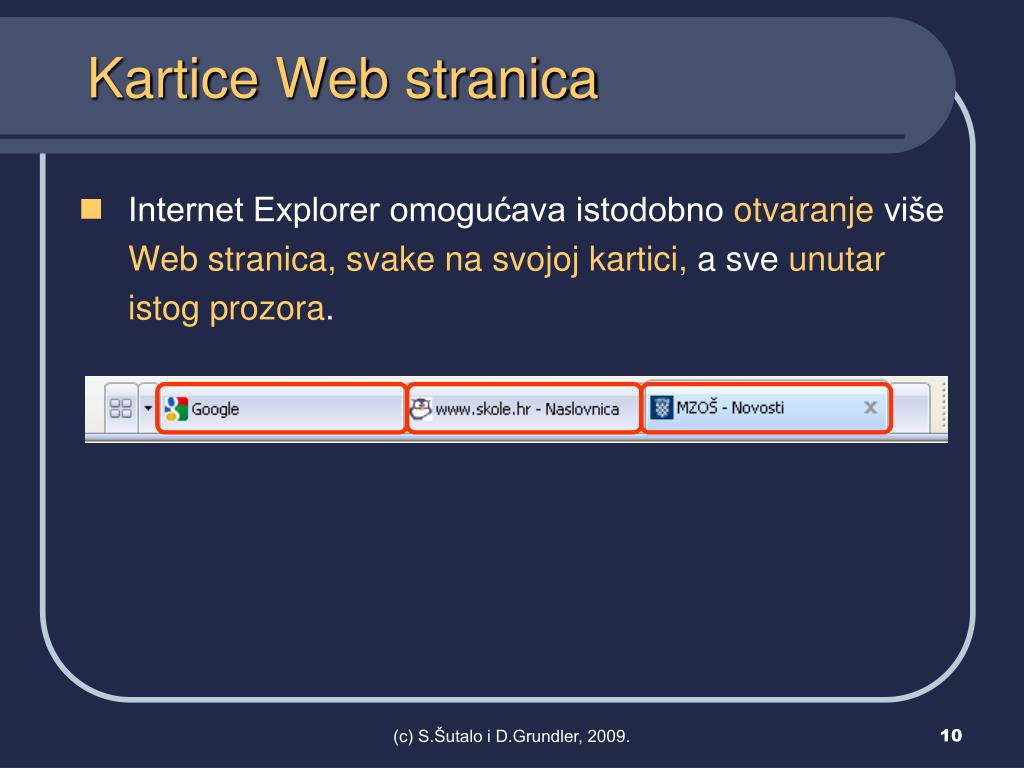Expand the tab list dropdown arrow

(x=148, y=408)
